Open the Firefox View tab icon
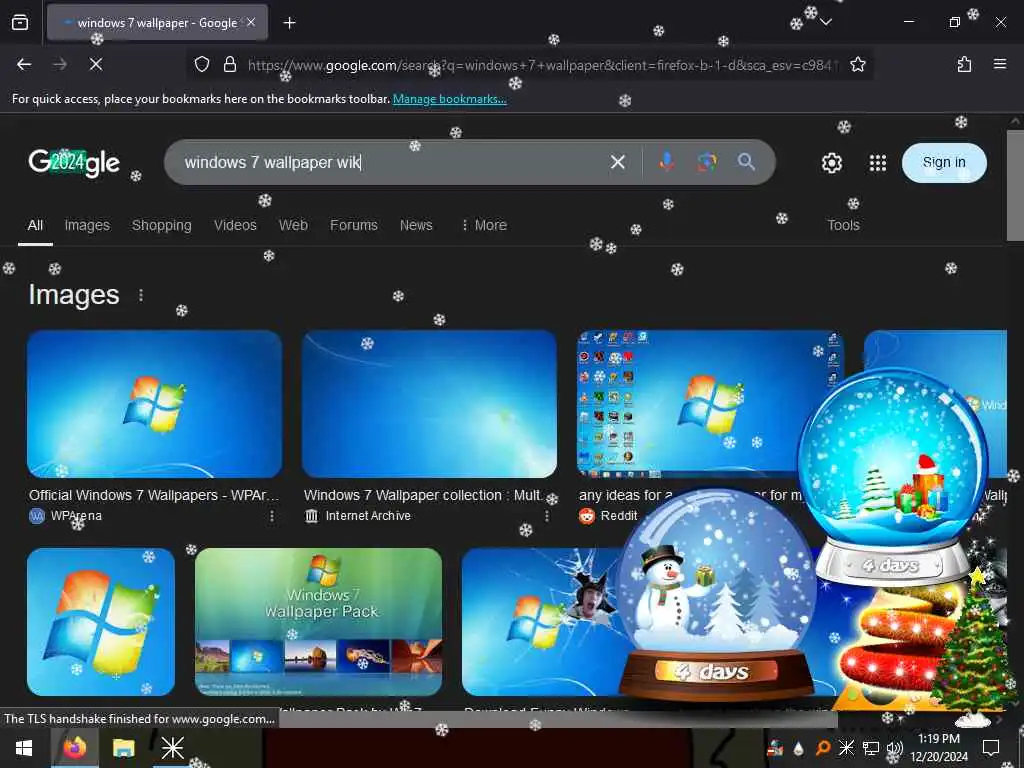Viewport: 1024px width, 768px height. [x=20, y=23]
